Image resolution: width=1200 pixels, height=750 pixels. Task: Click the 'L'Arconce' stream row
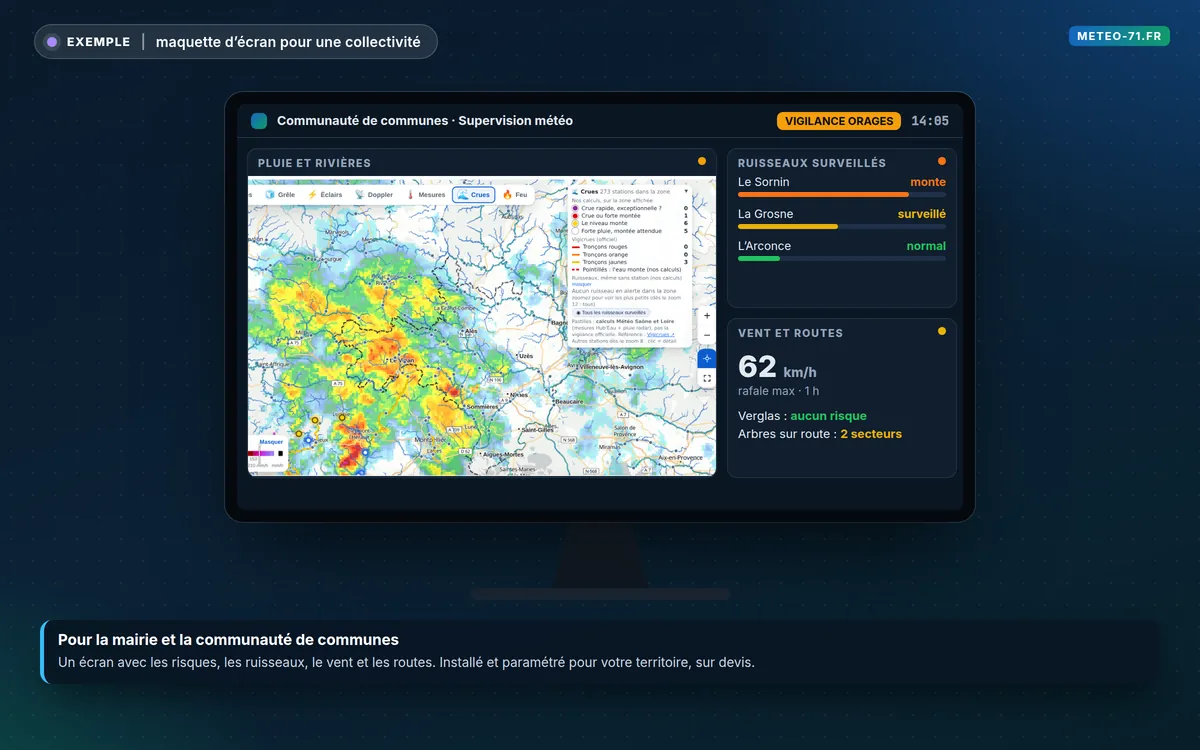click(842, 251)
